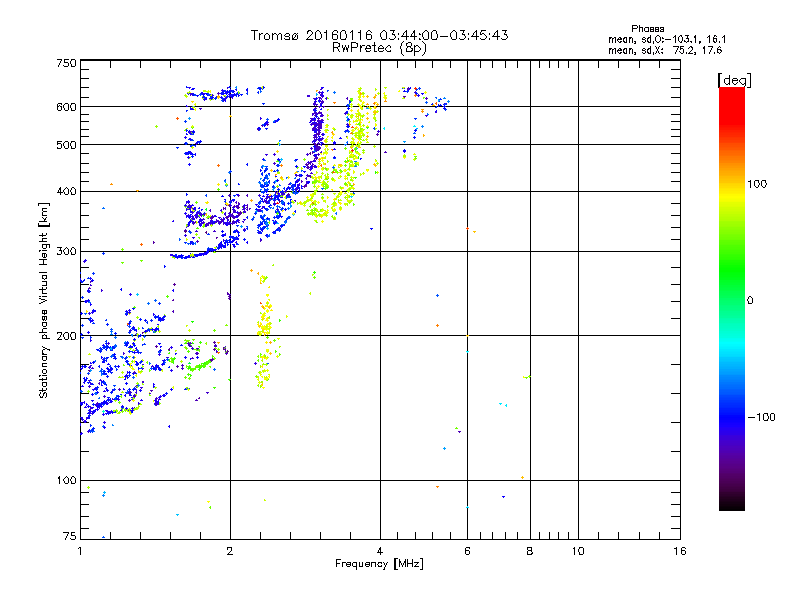This screenshot has width=800, height=600.
Task: Click the colorbar tick label '0'
Action: point(750,300)
